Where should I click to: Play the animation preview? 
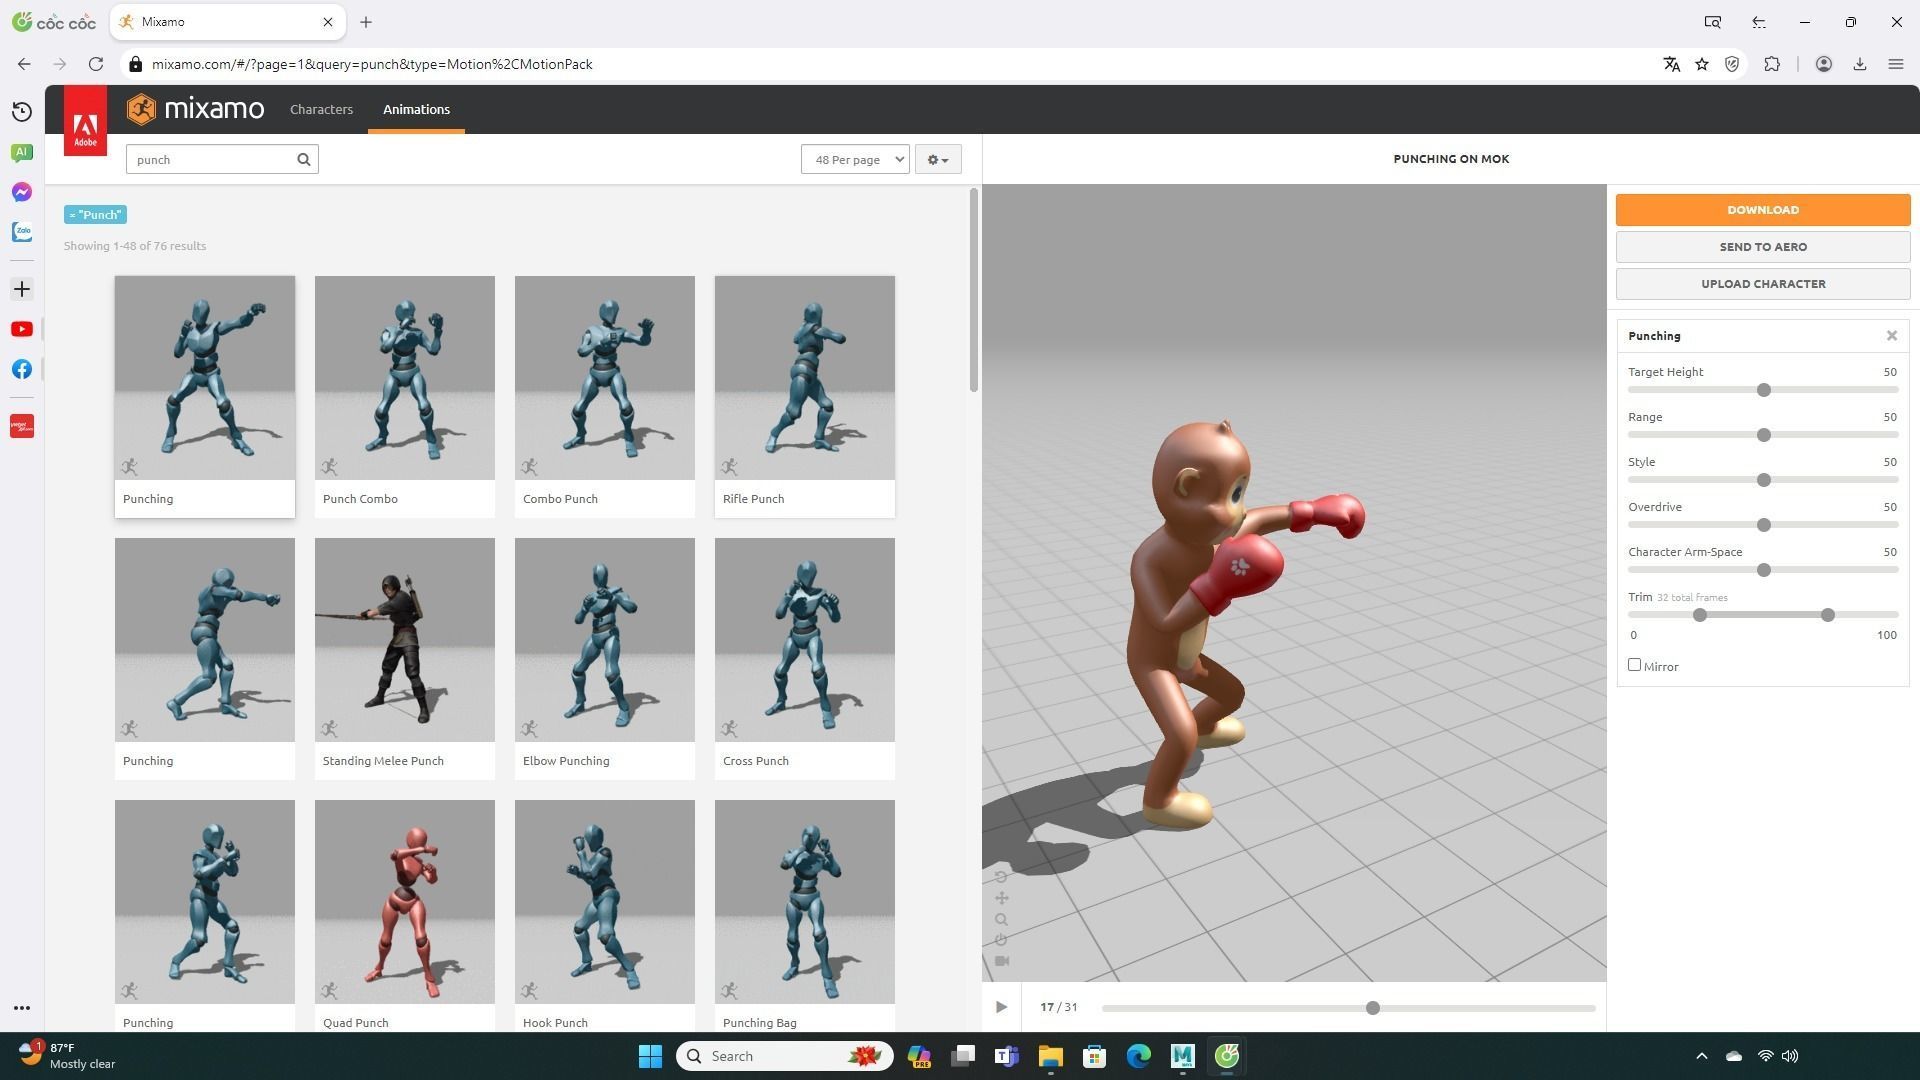click(1001, 1007)
